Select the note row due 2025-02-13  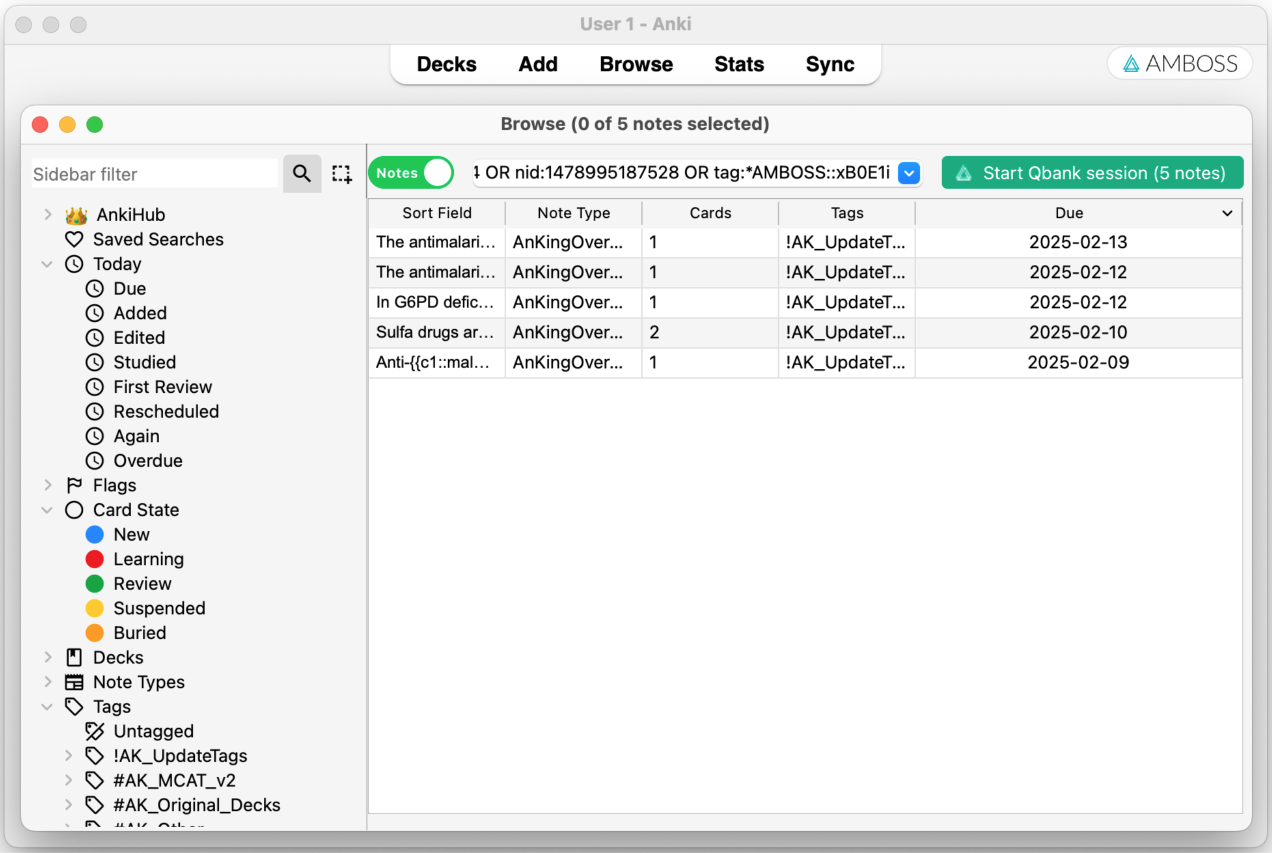(x=805, y=242)
